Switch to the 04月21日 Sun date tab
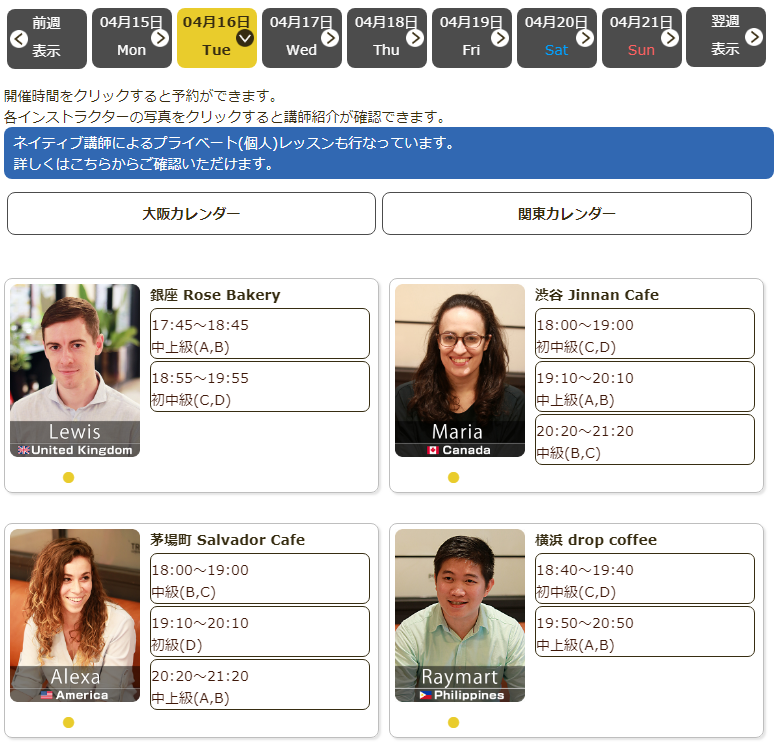The height and width of the screenshot is (755, 783). (x=641, y=38)
